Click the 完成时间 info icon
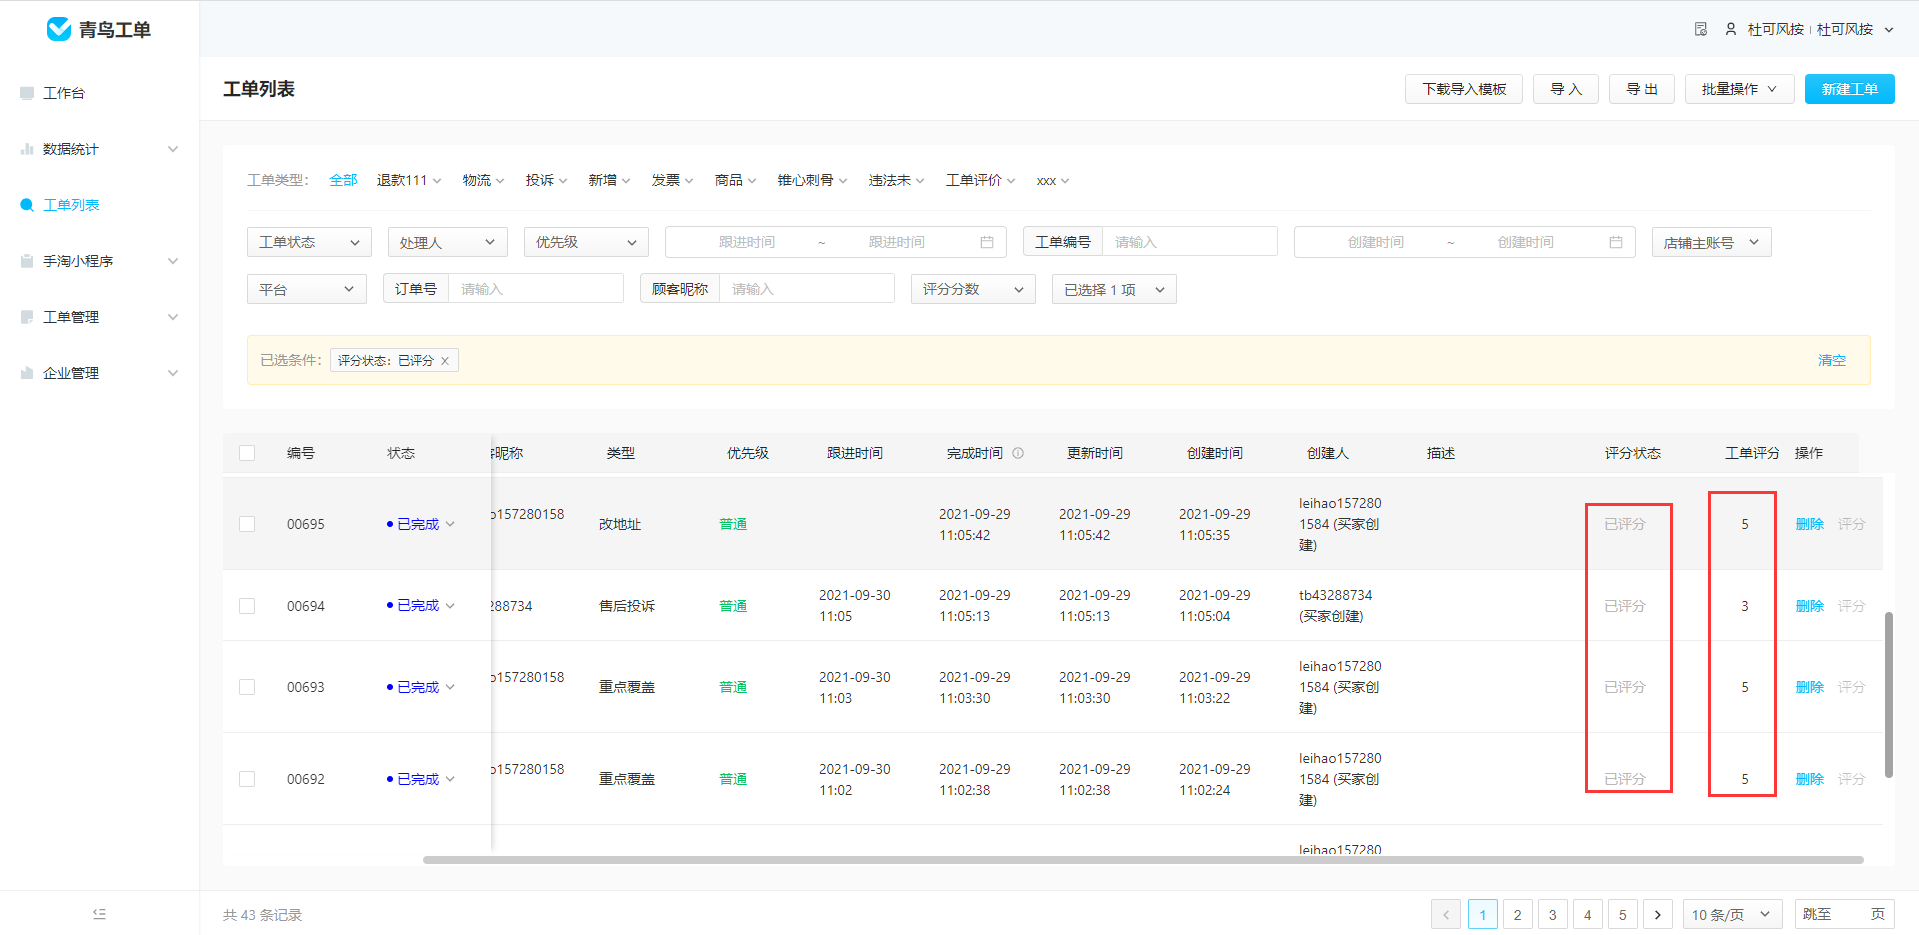Image resolution: width=1919 pixels, height=935 pixels. tap(1018, 453)
